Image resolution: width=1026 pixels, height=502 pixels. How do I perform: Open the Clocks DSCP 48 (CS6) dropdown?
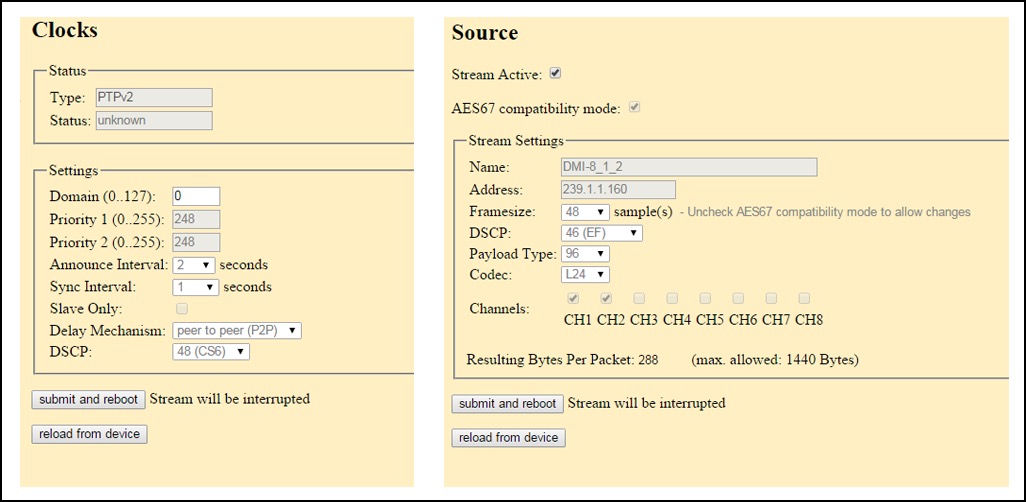(211, 352)
